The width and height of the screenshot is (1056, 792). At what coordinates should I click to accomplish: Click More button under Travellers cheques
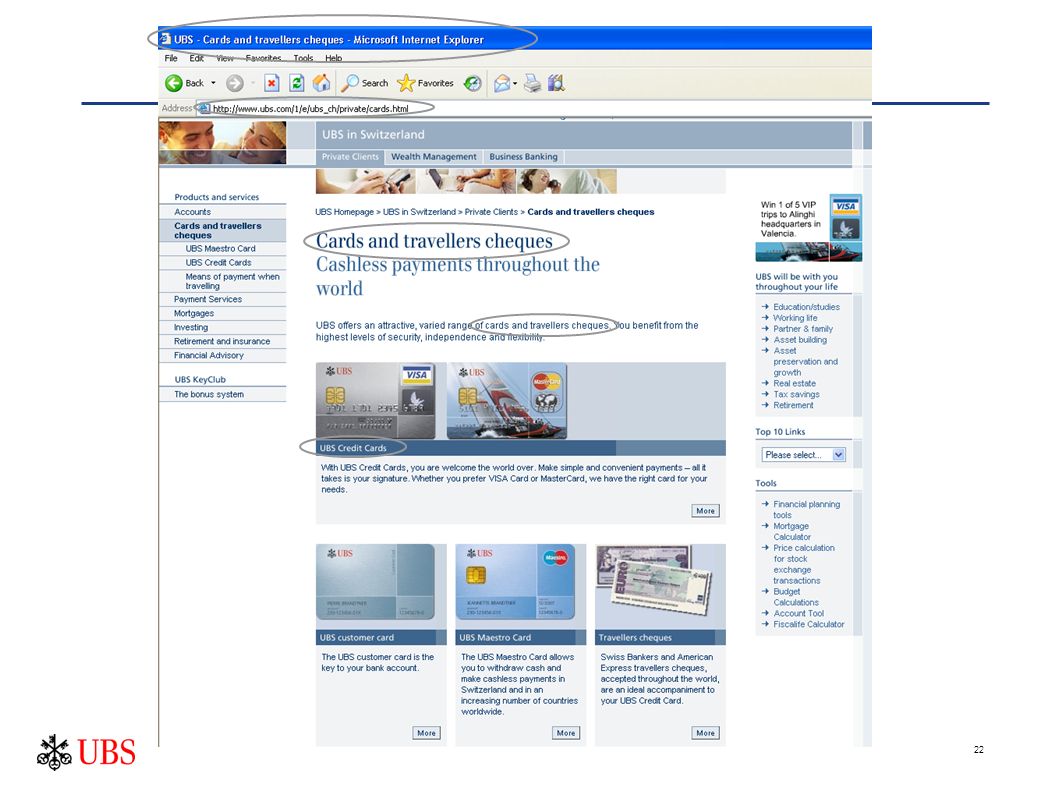pos(705,733)
